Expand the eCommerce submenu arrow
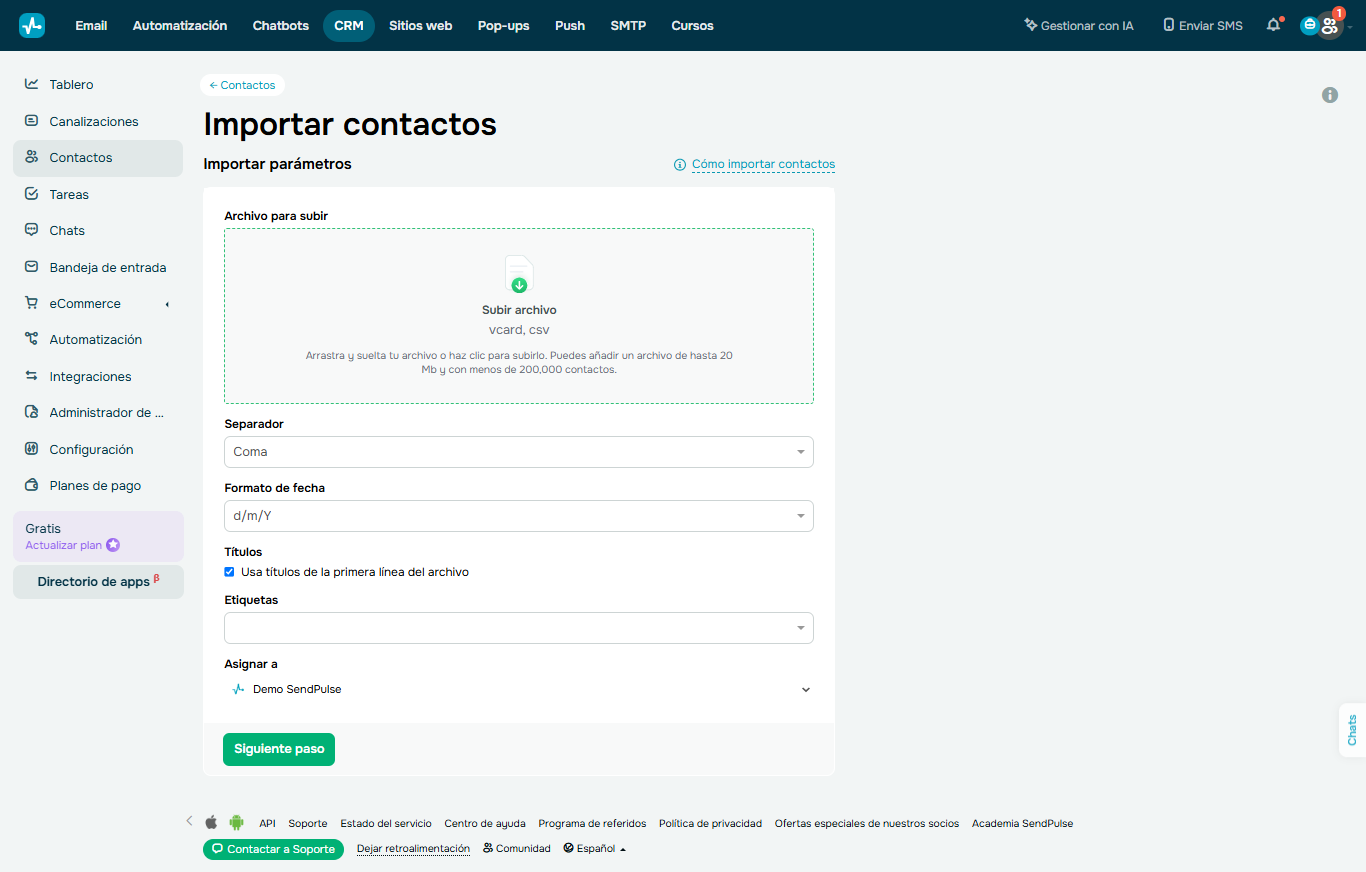Image resolution: width=1366 pixels, height=872 pixels. click(x=167, y=304)
